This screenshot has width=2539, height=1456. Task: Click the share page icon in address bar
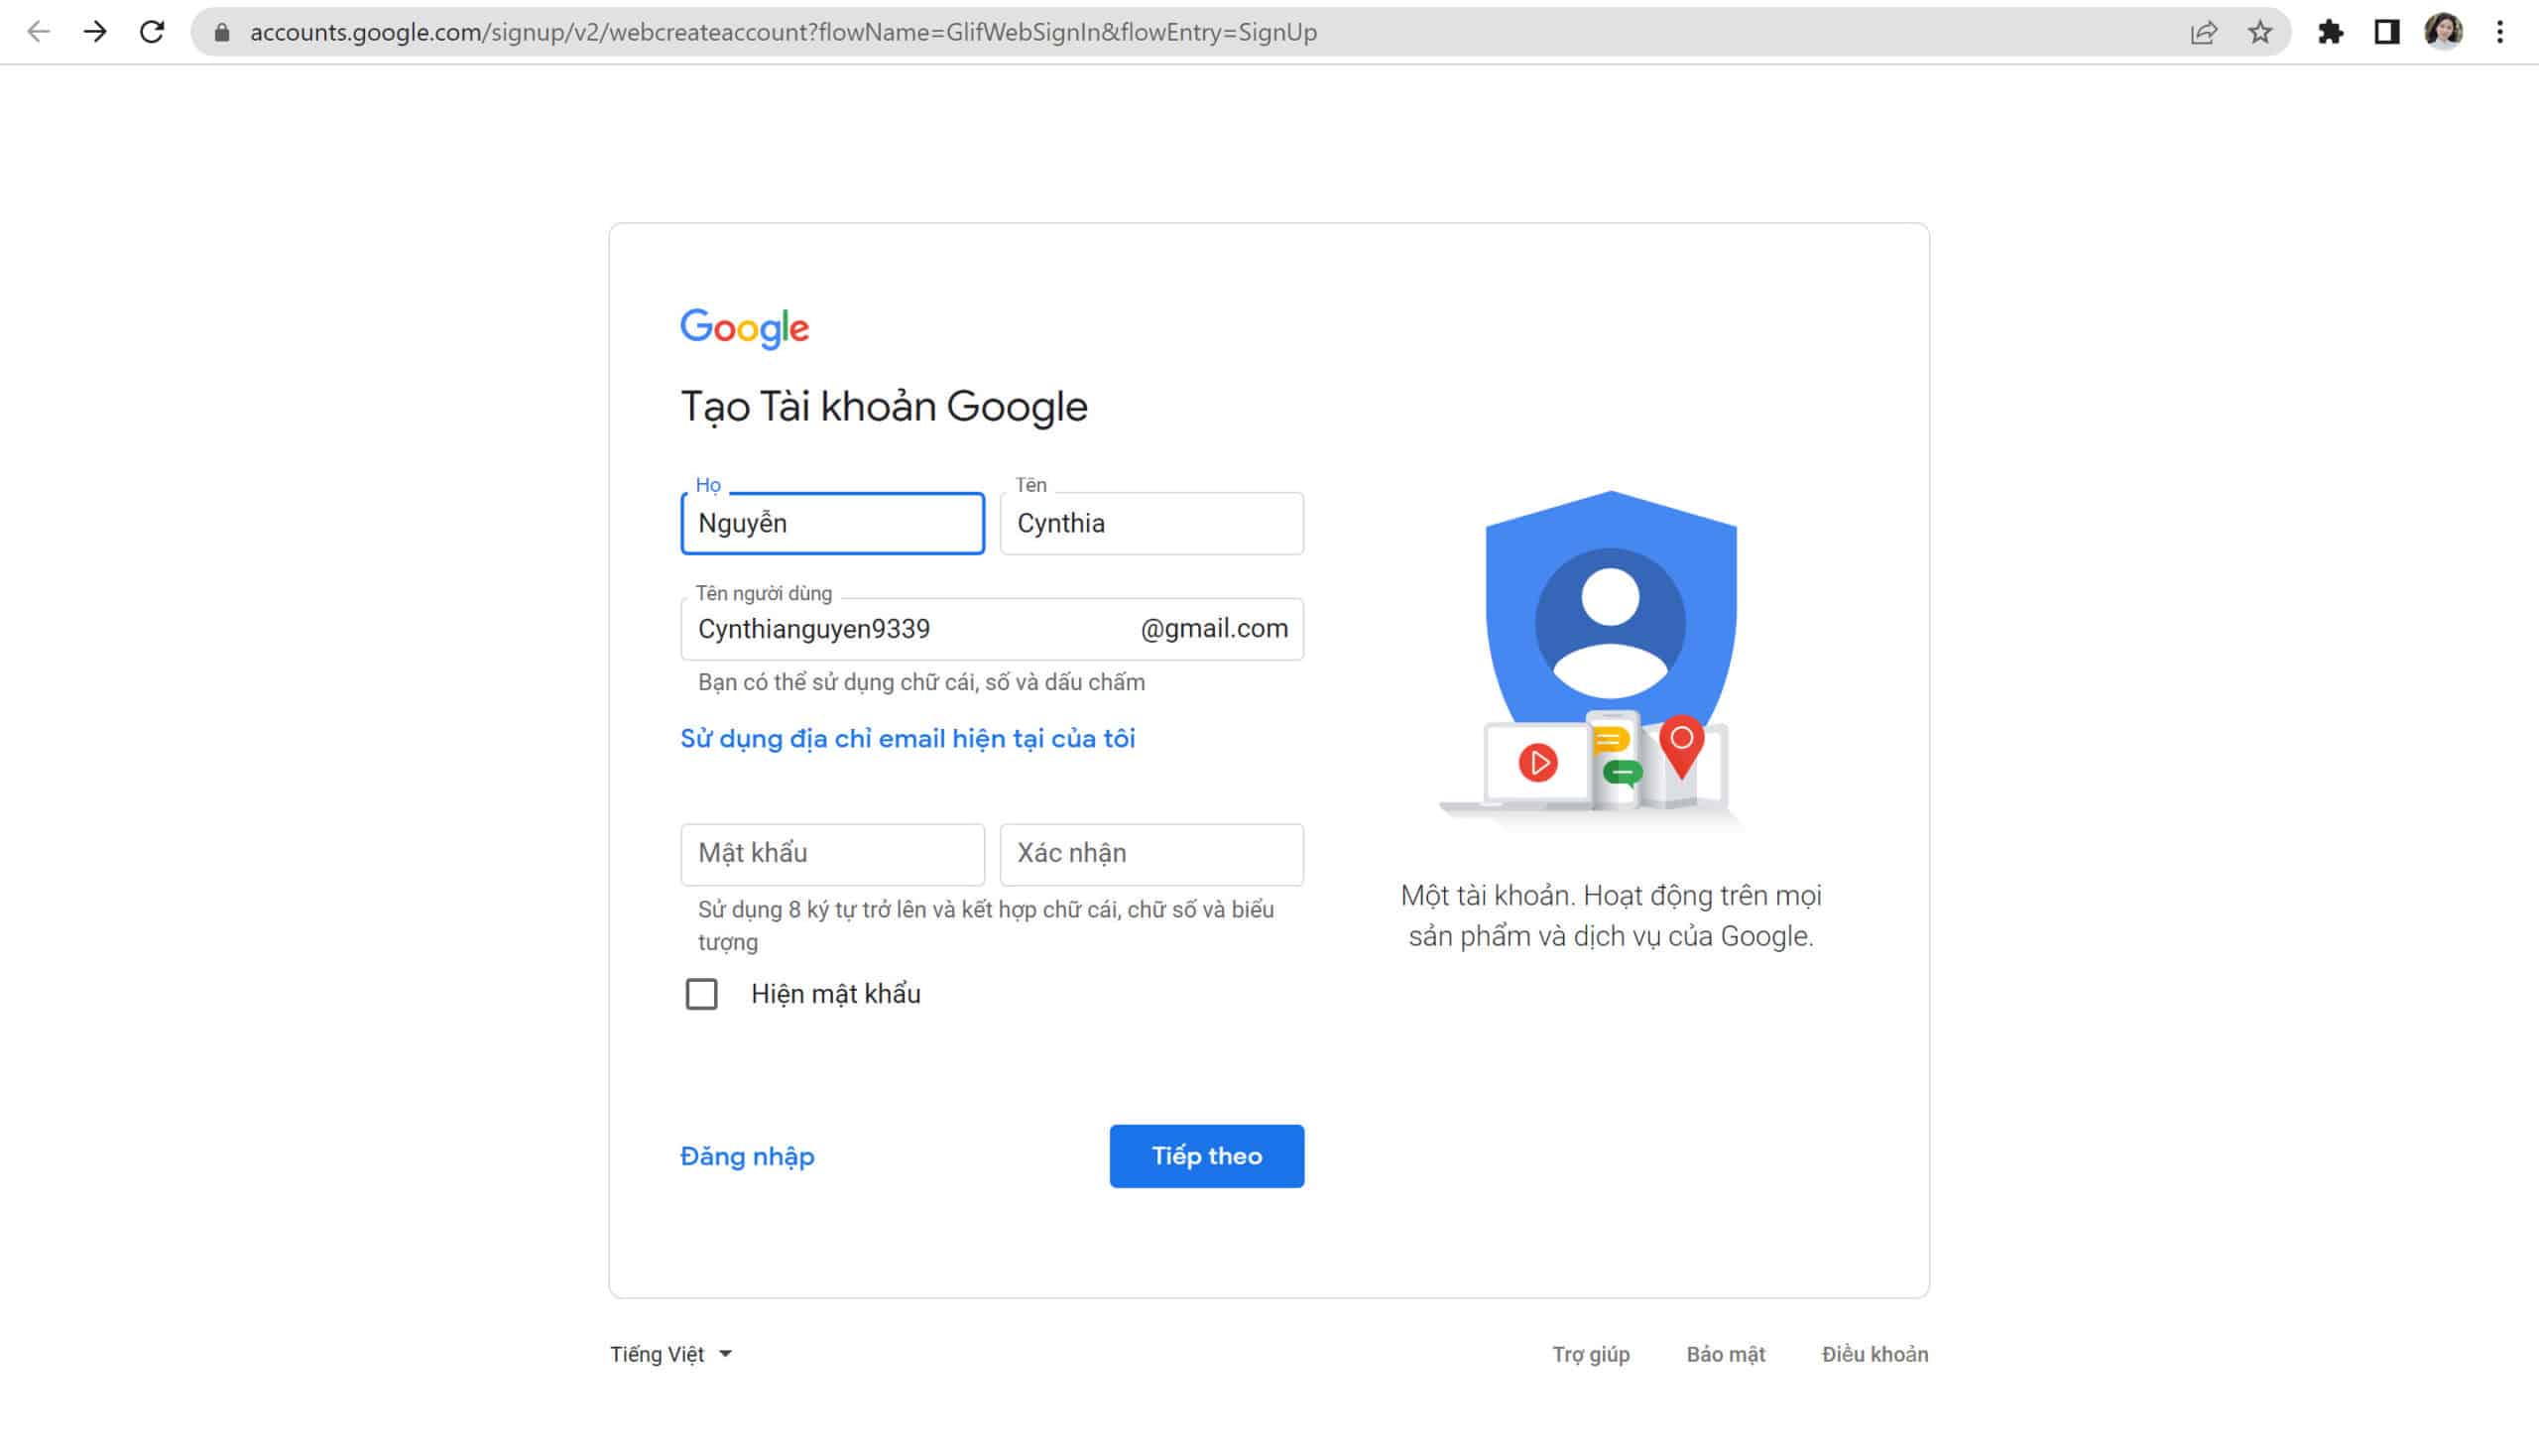(2203, 33)
